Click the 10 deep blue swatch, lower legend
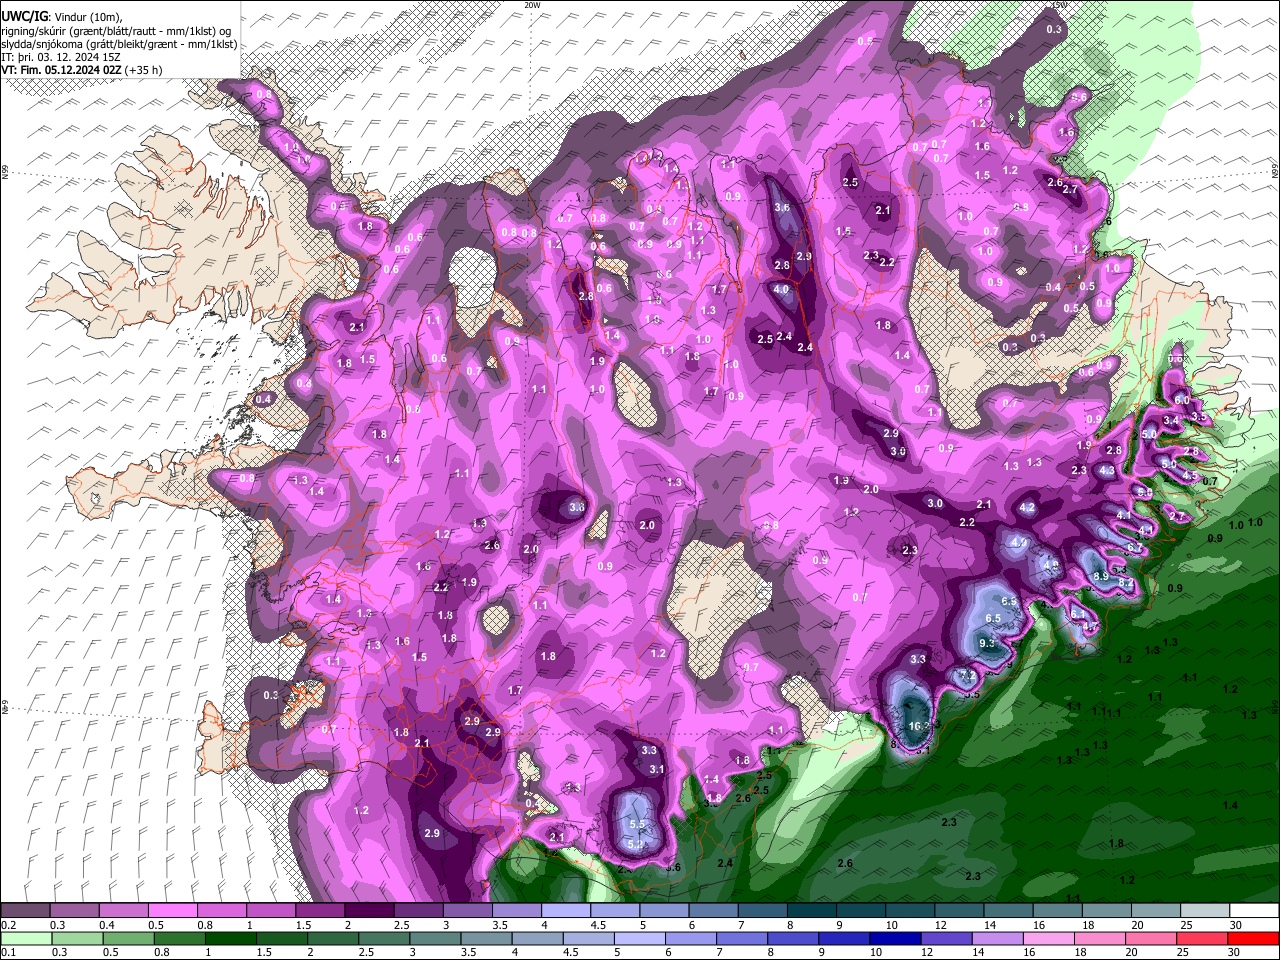Image resolution: width=1280 pixels, height=960 pixels. (895, 938)
